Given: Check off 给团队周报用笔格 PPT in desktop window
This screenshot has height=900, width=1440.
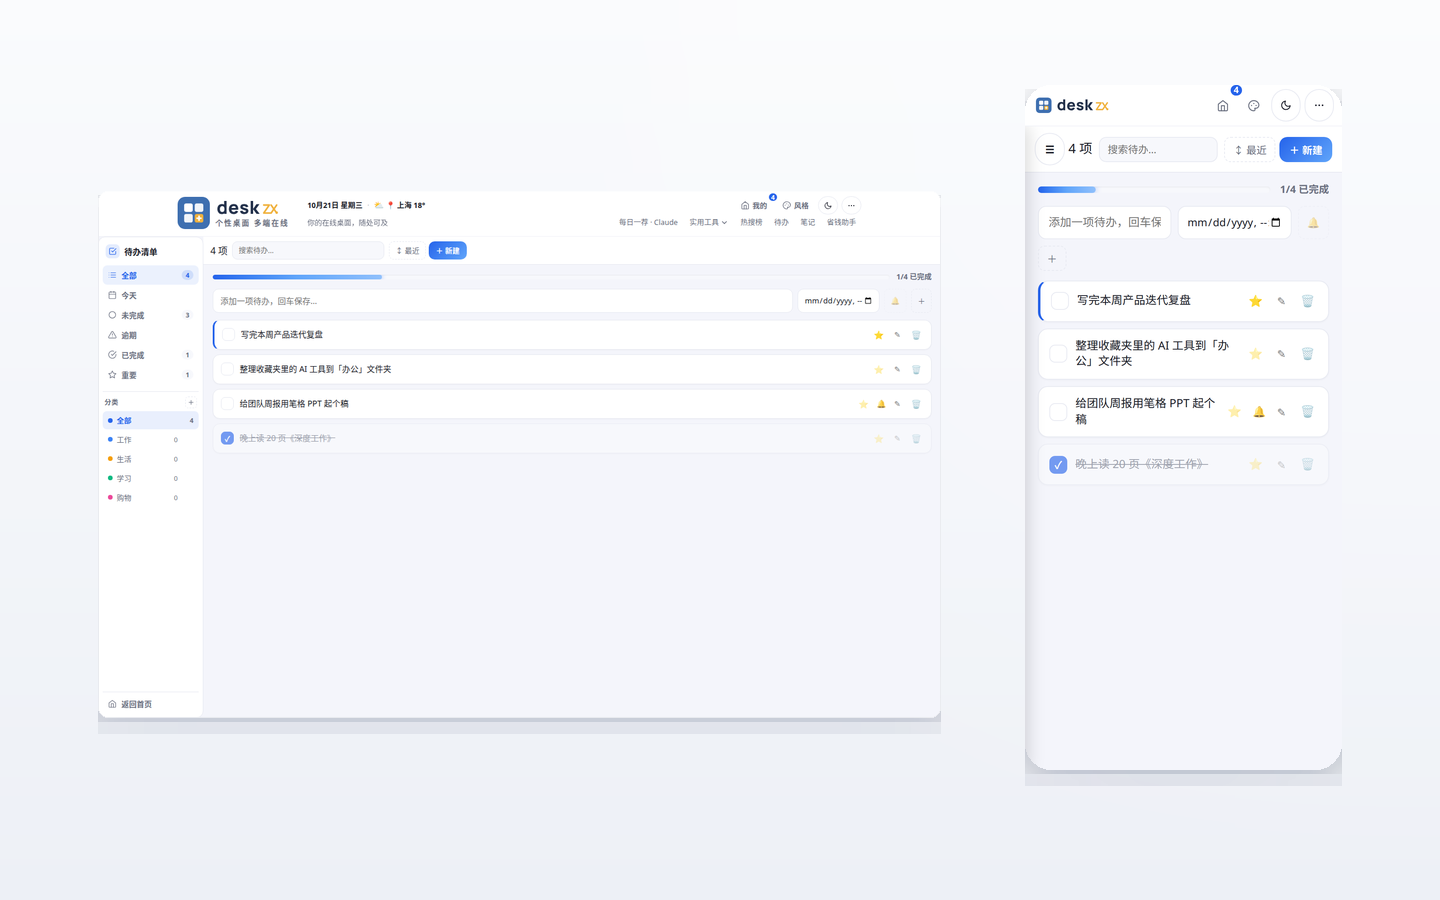Looking at the screenshot, I should click(x=227, y=404).
